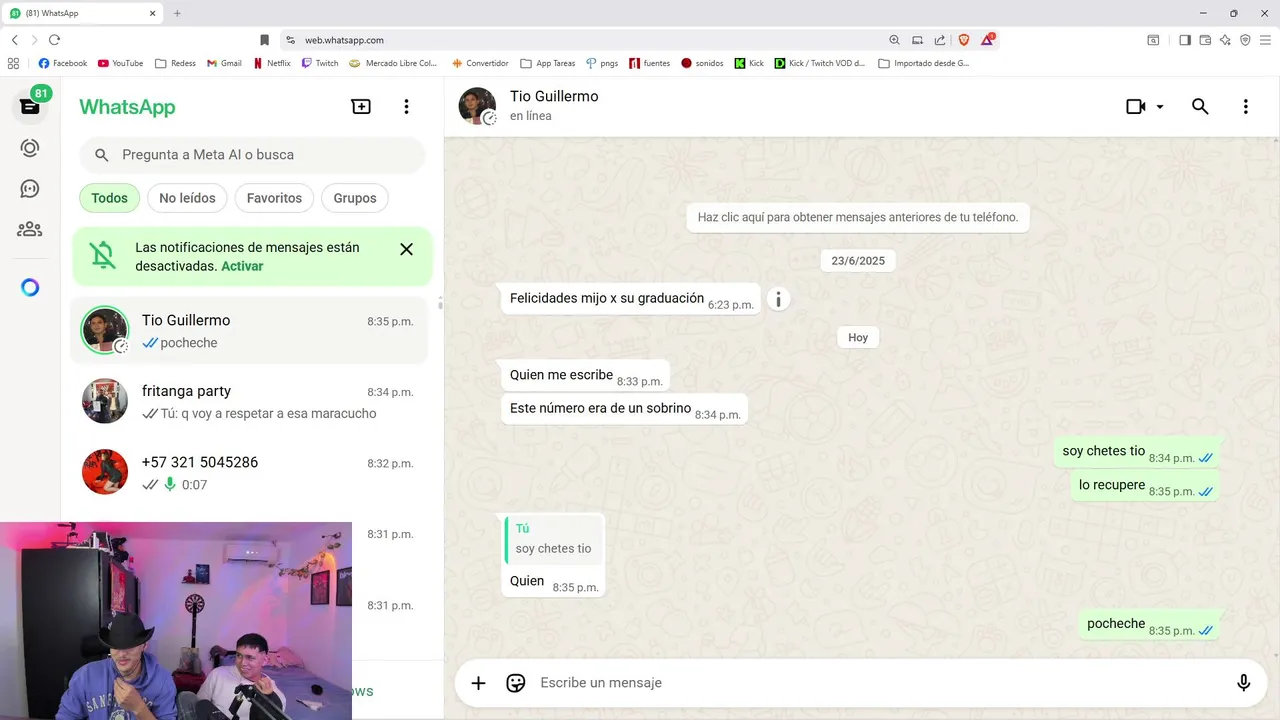Open the Gmail bookmark
The image size is (1280, 720).
[x=224, y=63]
